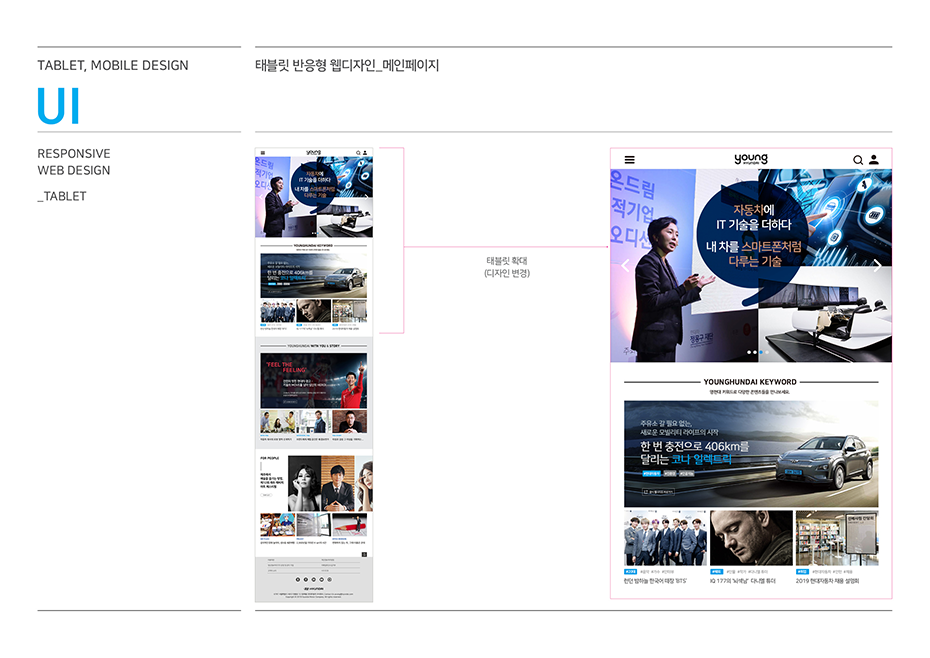Advance hero slider with right arrow
The width and height of the screenshot is (930, 658).
[876, 266]
